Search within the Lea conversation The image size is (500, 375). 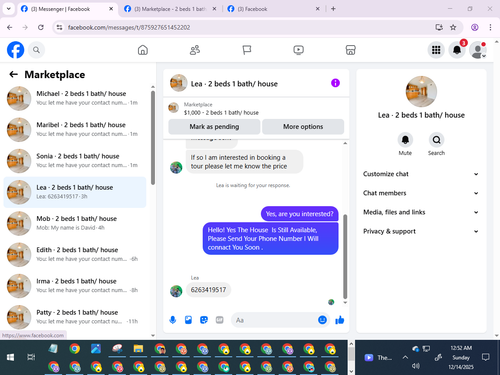436,140
